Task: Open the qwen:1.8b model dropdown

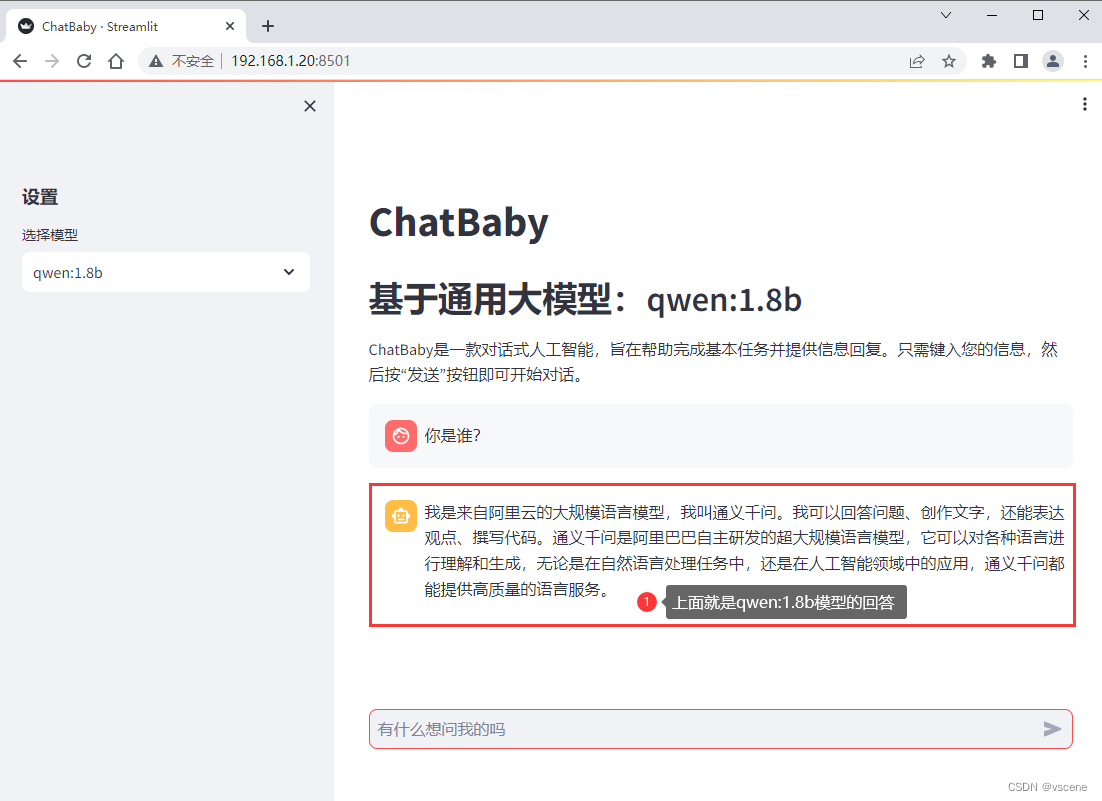Action: click(166, 273)
